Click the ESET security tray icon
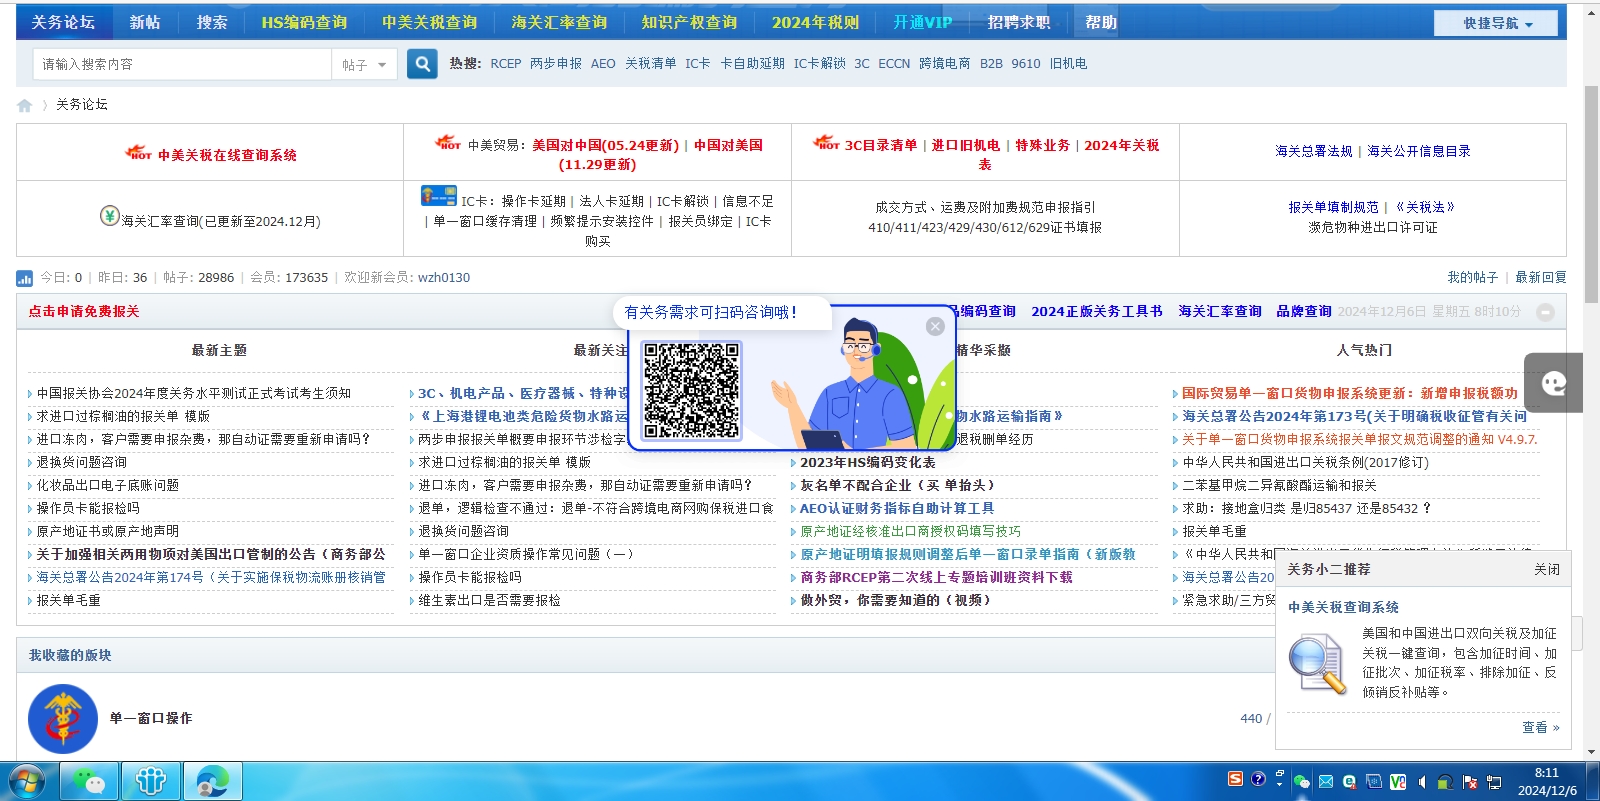This screenshot has width=1600, height=801. tap(1349, 782)
